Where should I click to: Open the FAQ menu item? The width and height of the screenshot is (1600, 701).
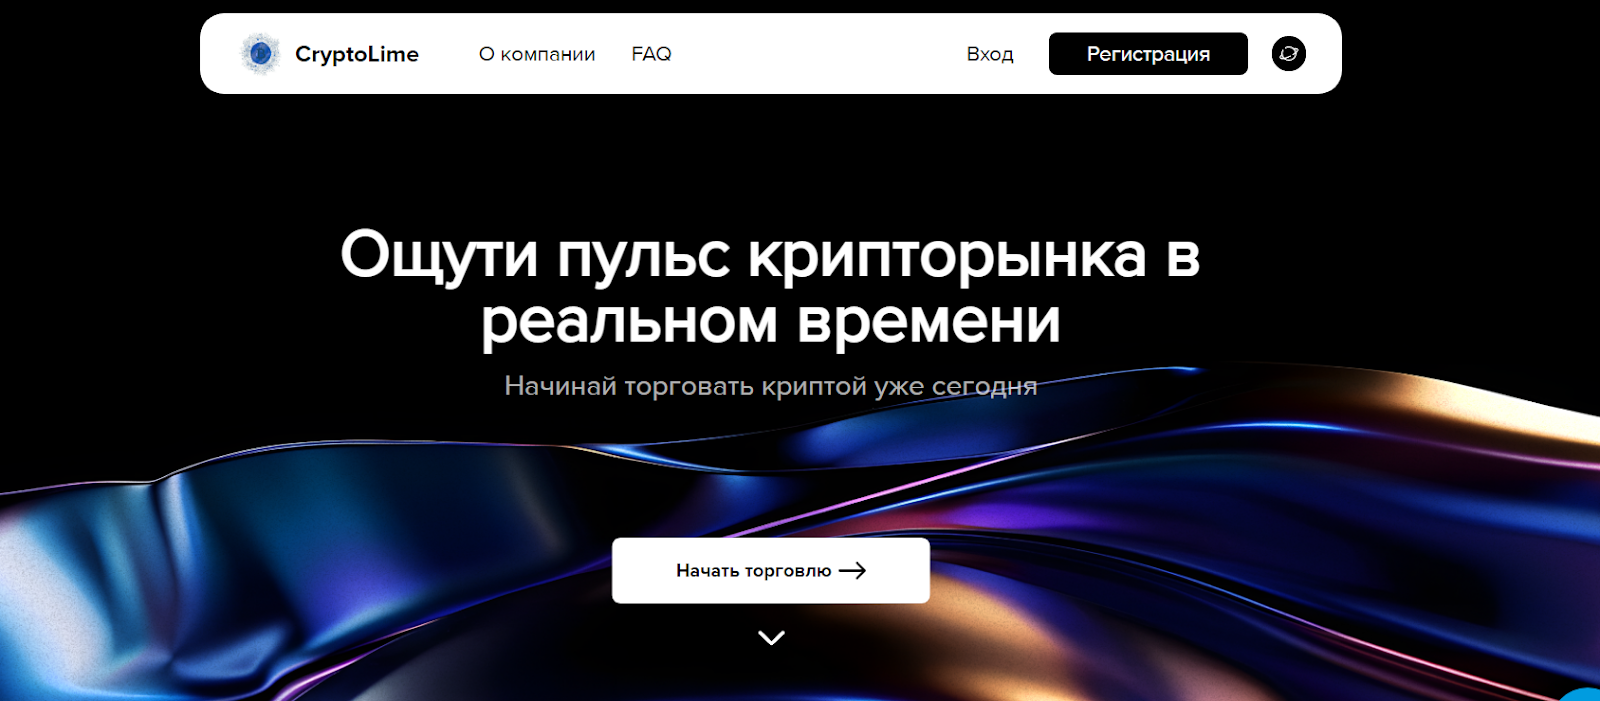(x=652, y=54)
